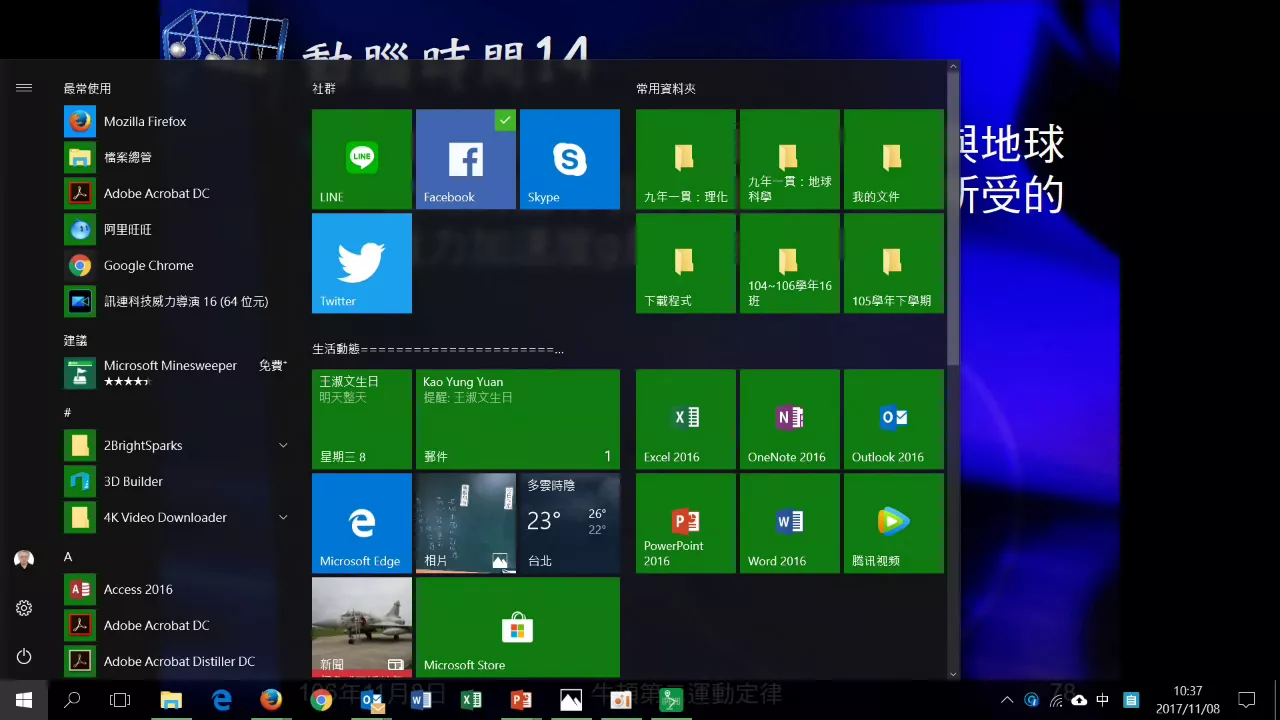1280x720 pixels.
Task: Open the Microsoft Edge tile
Action: click(x=362, y=523)
